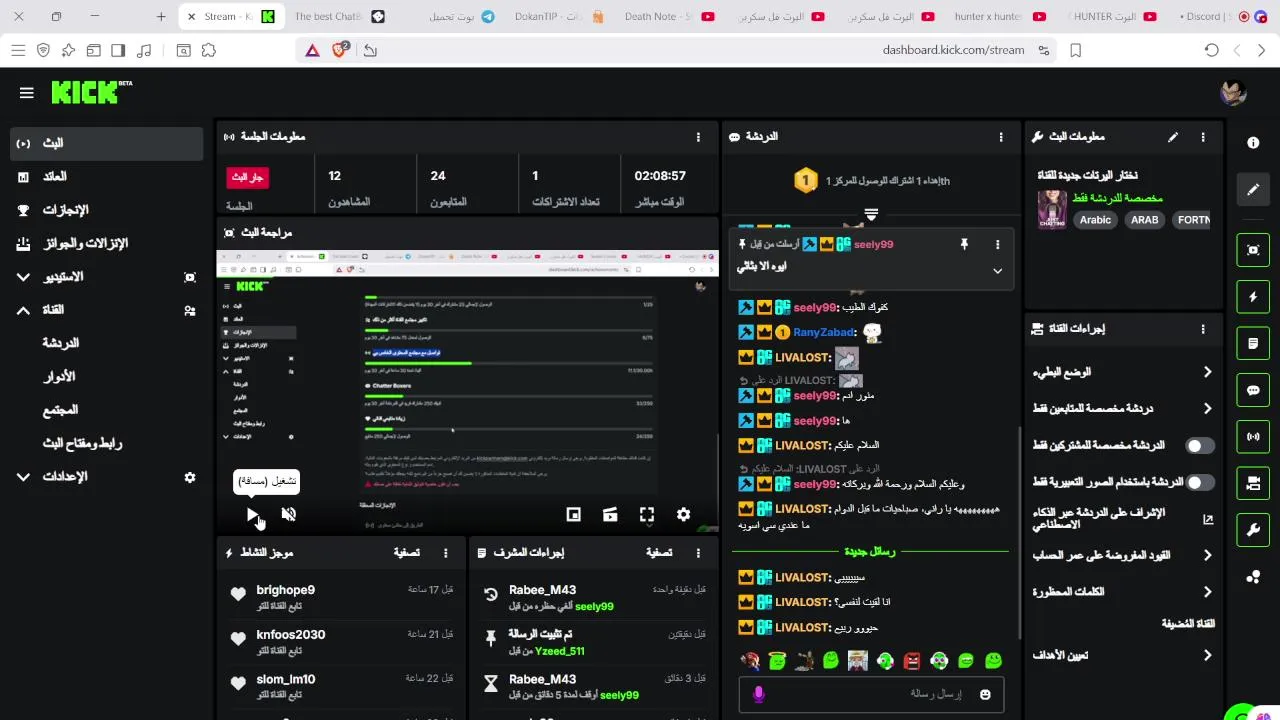Open the emoji picker in chat input

click(x=985, y=694)
